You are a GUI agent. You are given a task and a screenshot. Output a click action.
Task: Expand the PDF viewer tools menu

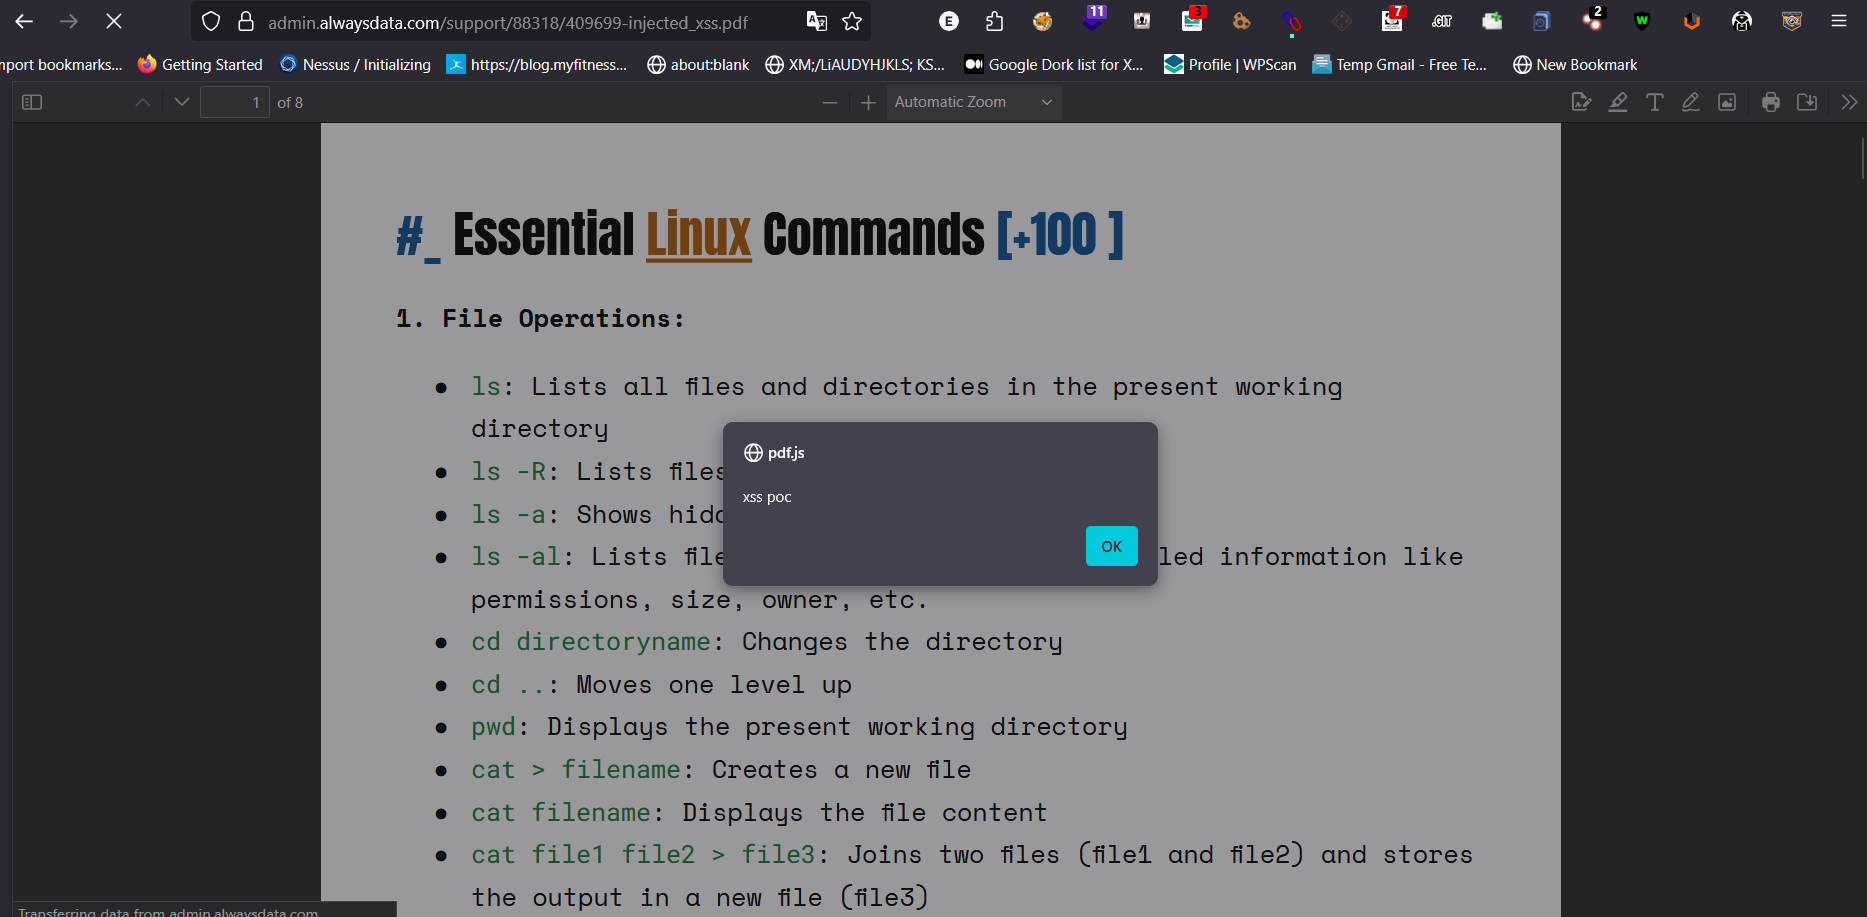pos(1848,102)
